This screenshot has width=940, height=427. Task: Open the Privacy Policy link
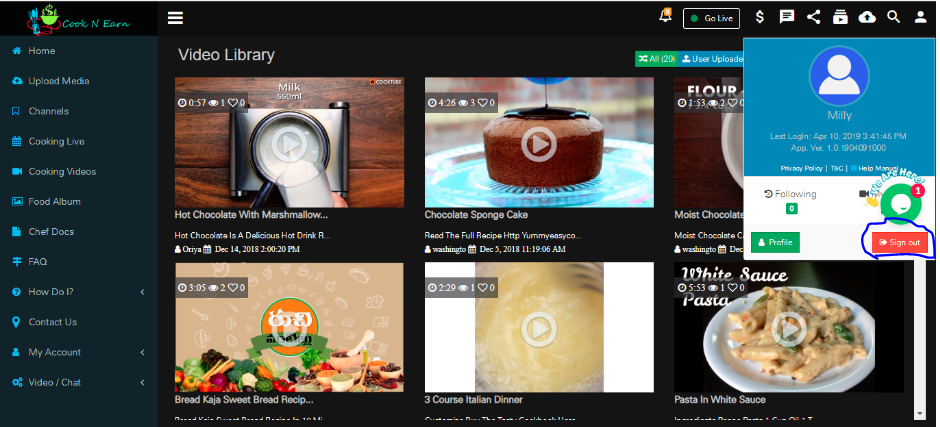pyautogui.click(x=802, y=169)
